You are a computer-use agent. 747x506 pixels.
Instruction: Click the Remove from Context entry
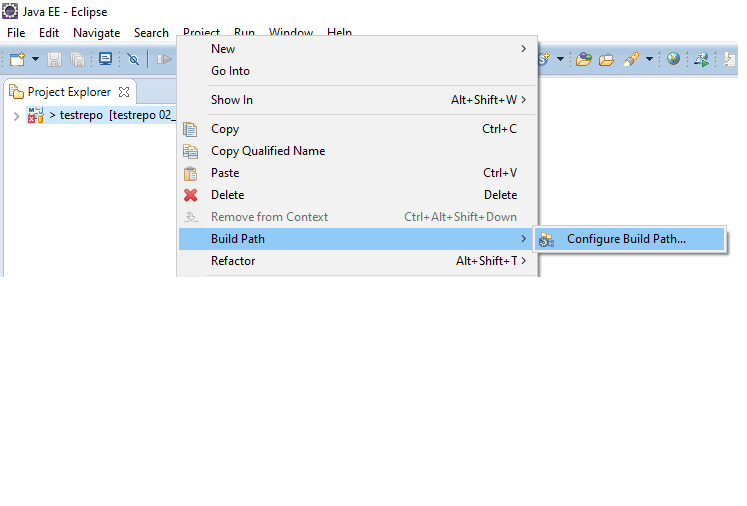[358, 217]
